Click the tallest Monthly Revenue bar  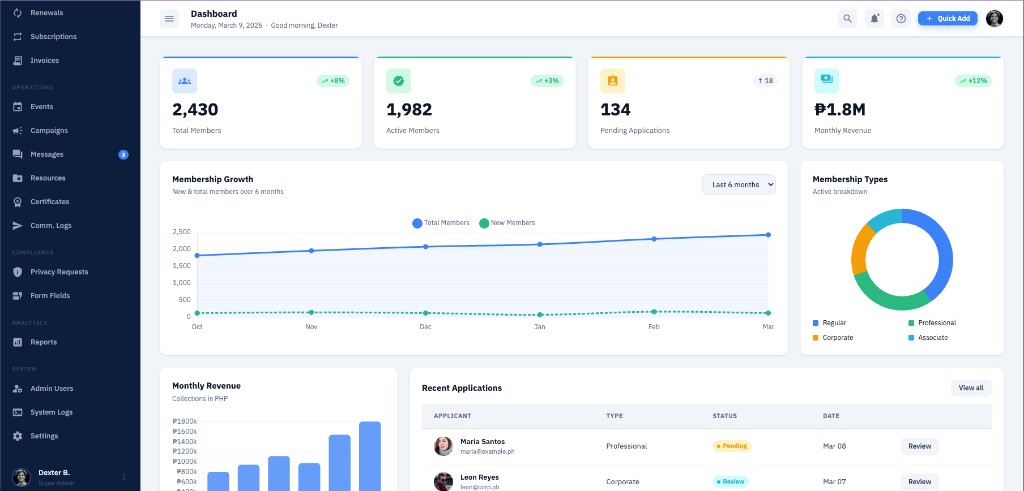pos(370,456)
